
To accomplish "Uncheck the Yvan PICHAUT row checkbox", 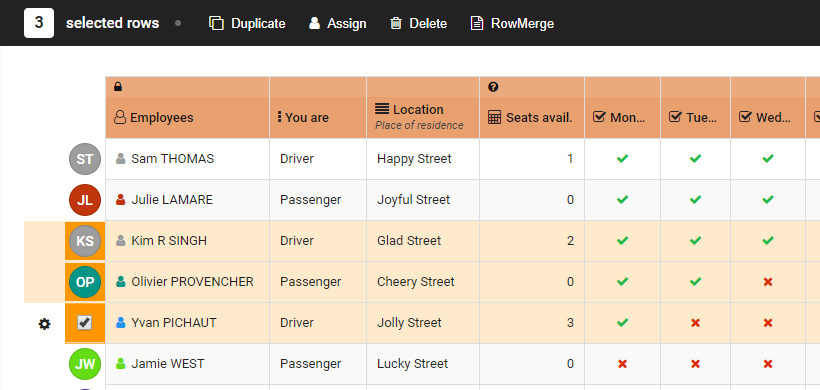I will pos(84,323).
